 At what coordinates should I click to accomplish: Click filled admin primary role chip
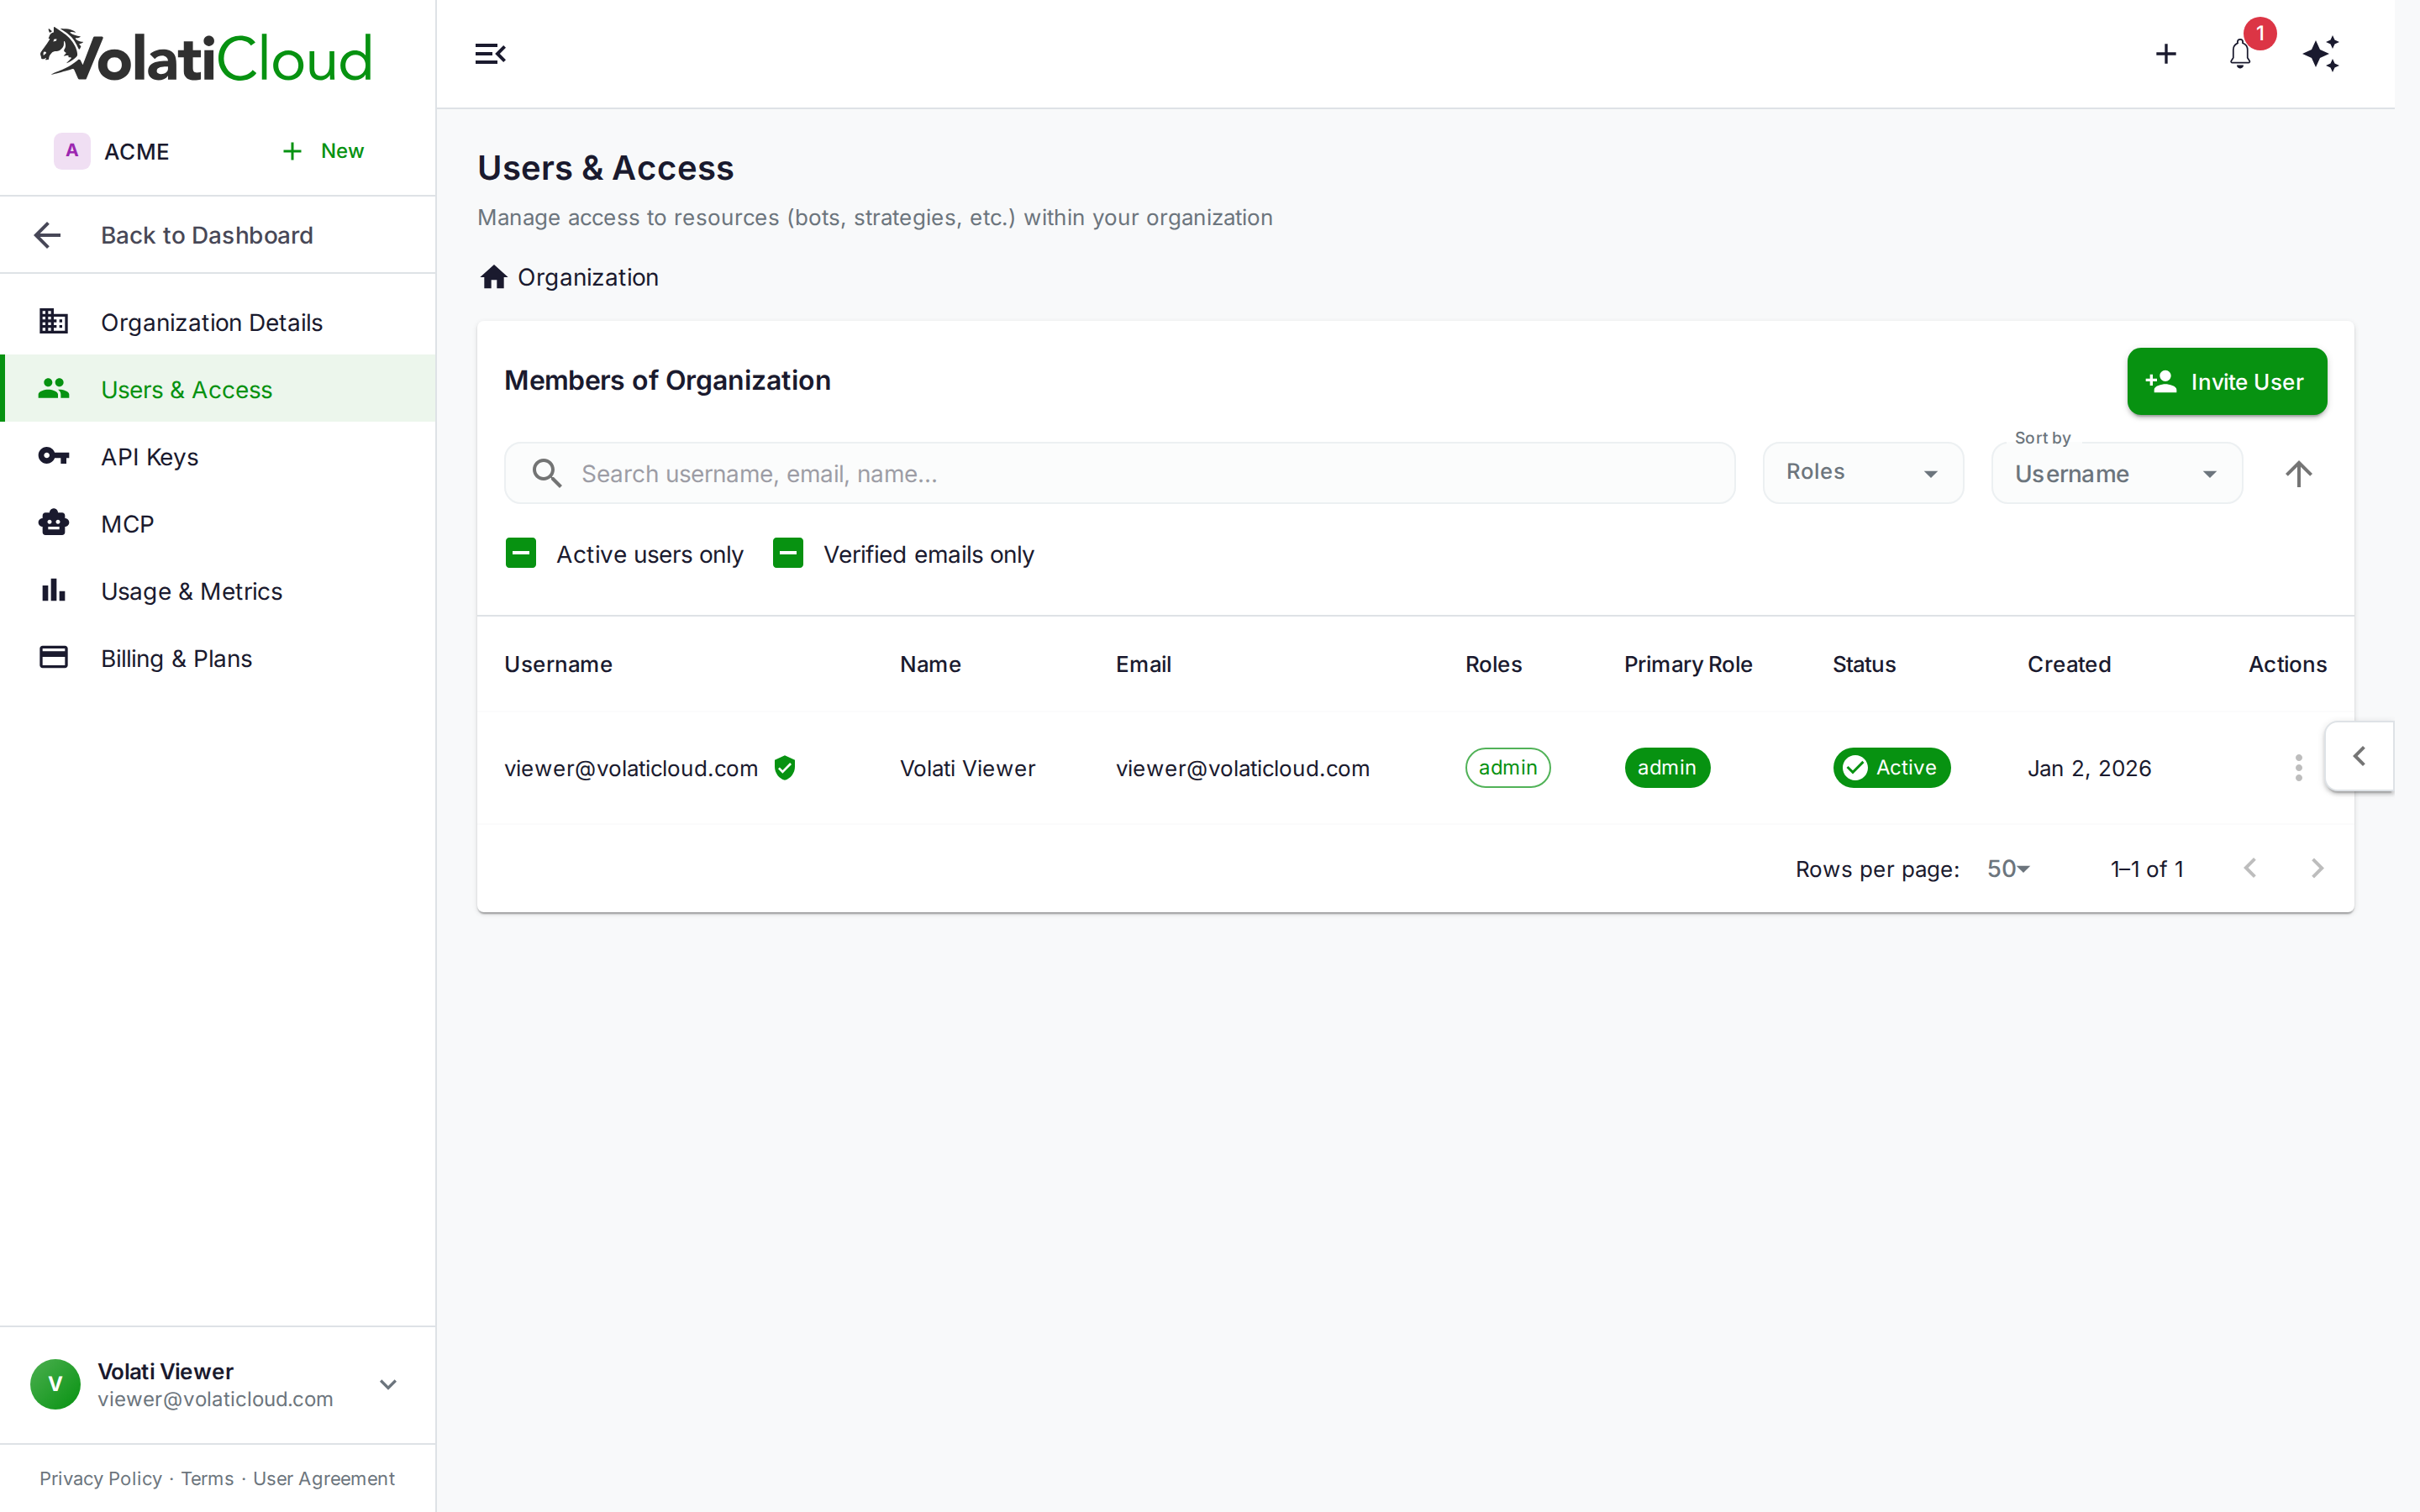[x=1667, y=768]
